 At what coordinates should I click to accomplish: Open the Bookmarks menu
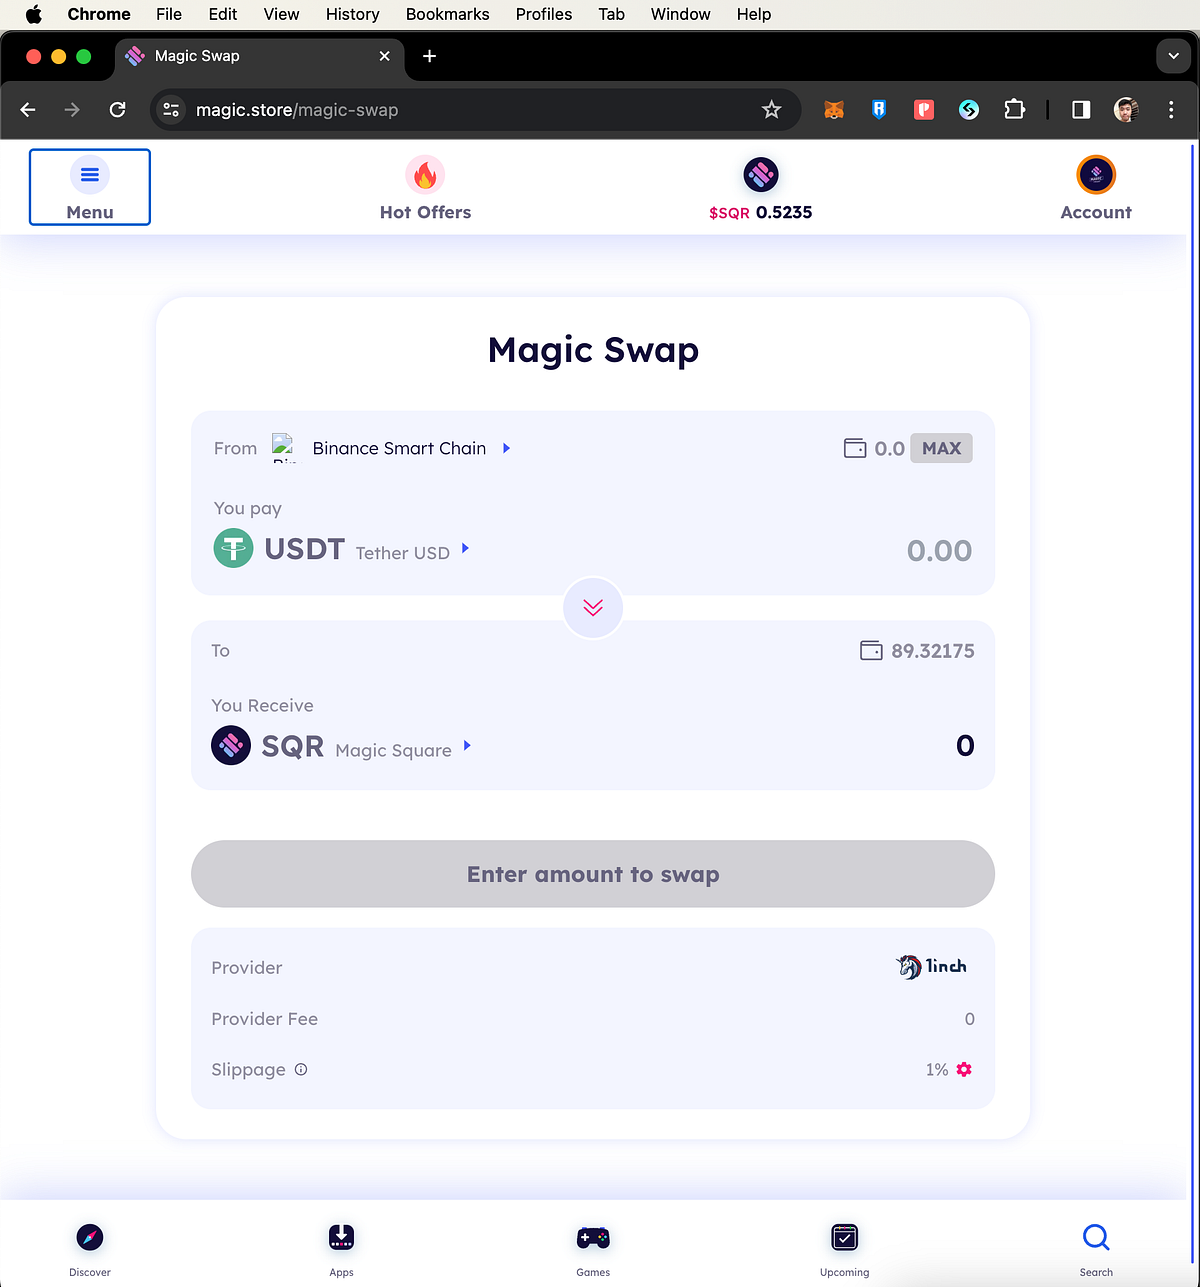tap(447, 14)
